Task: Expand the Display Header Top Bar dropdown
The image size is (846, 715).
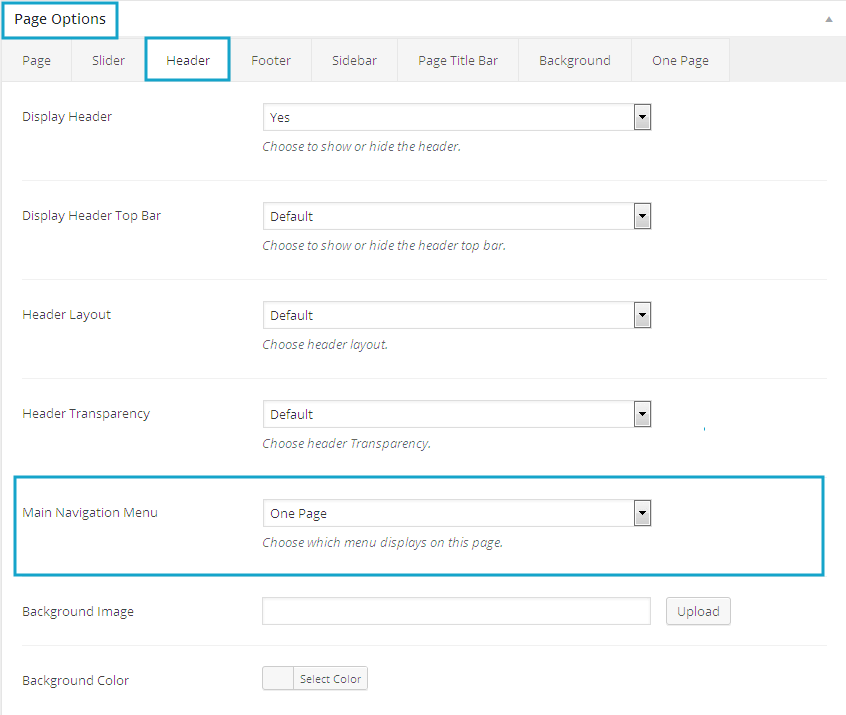Action: coord(457,216)
